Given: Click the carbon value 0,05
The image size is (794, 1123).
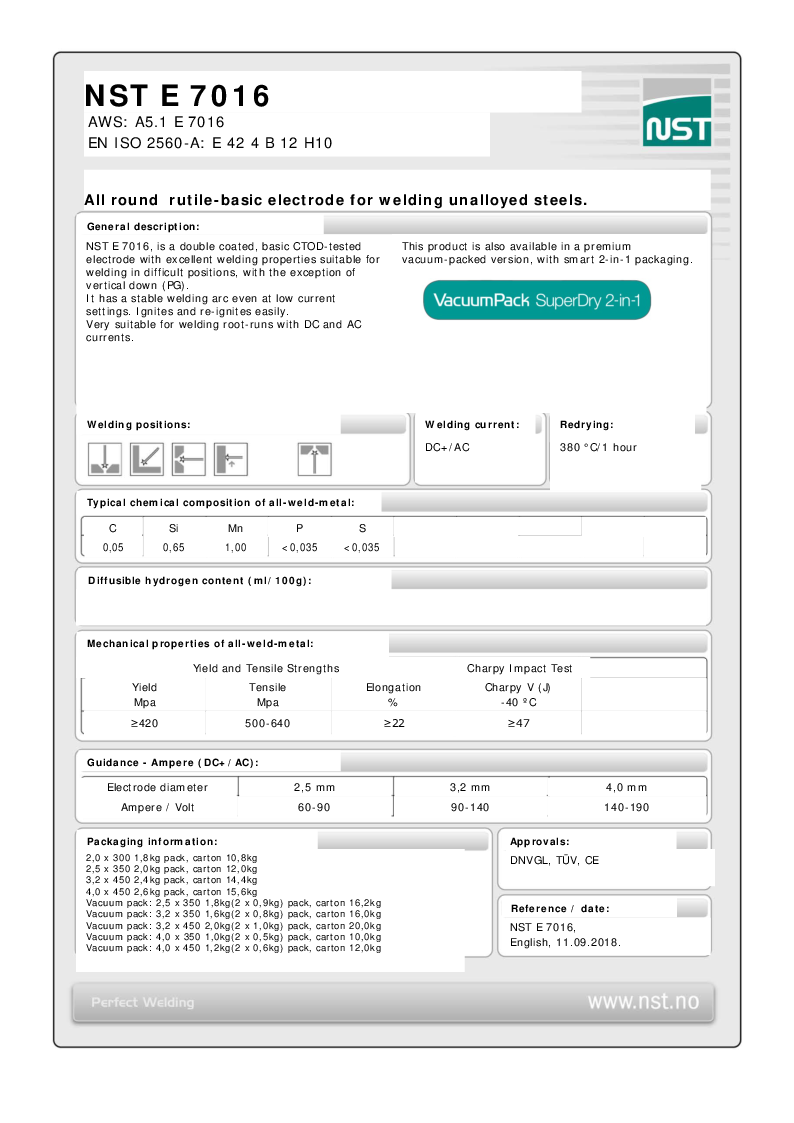Looking at the screenshot, I should [113, 548].
